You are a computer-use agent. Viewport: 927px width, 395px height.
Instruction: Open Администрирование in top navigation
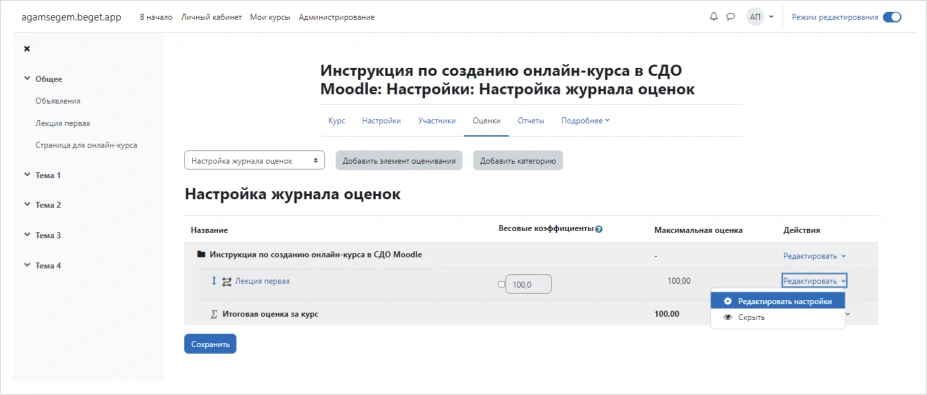[x=336, y=17]
